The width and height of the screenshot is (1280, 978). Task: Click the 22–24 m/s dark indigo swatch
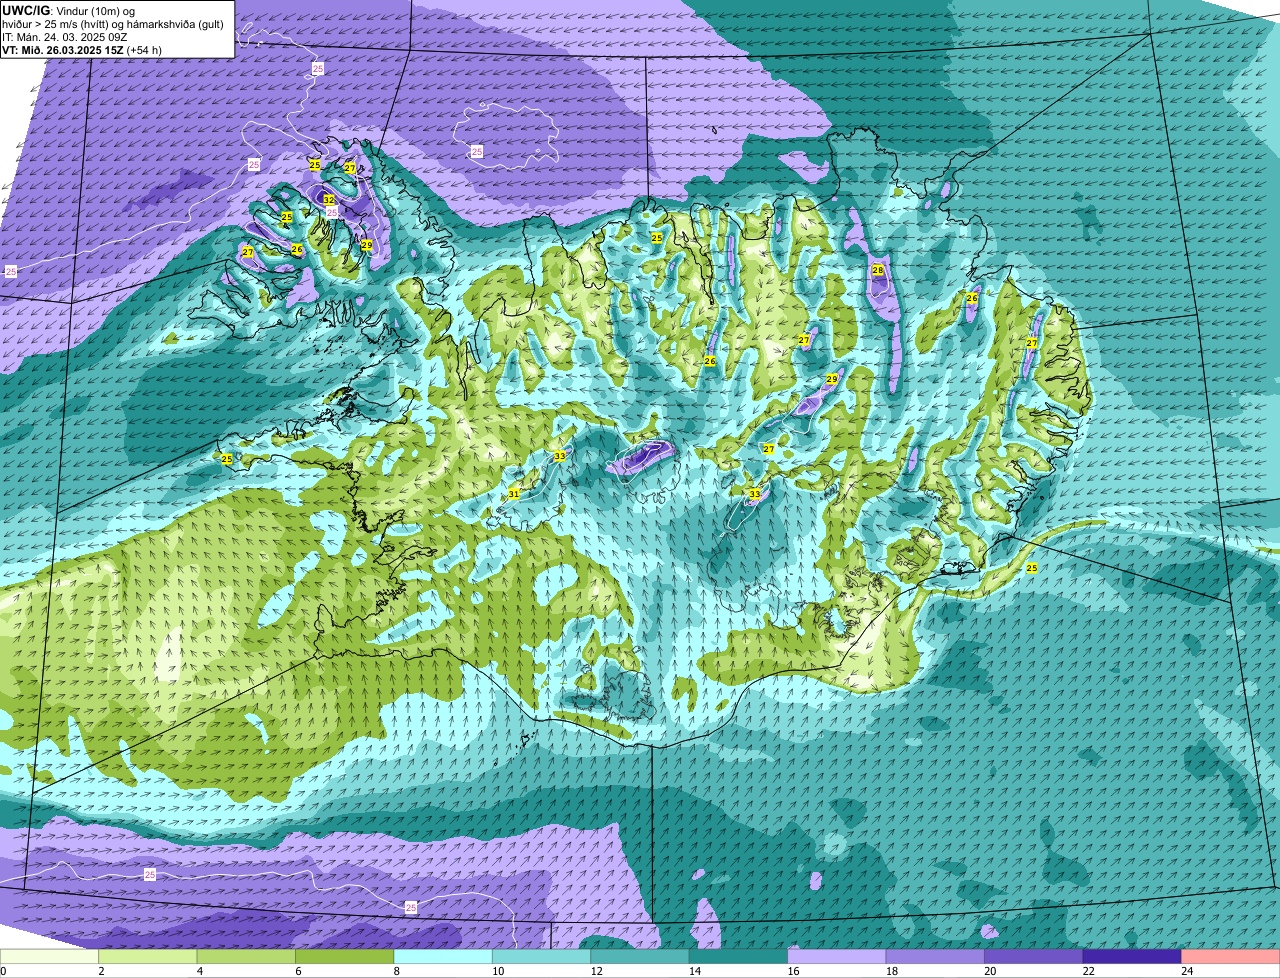click(1132, 957)
